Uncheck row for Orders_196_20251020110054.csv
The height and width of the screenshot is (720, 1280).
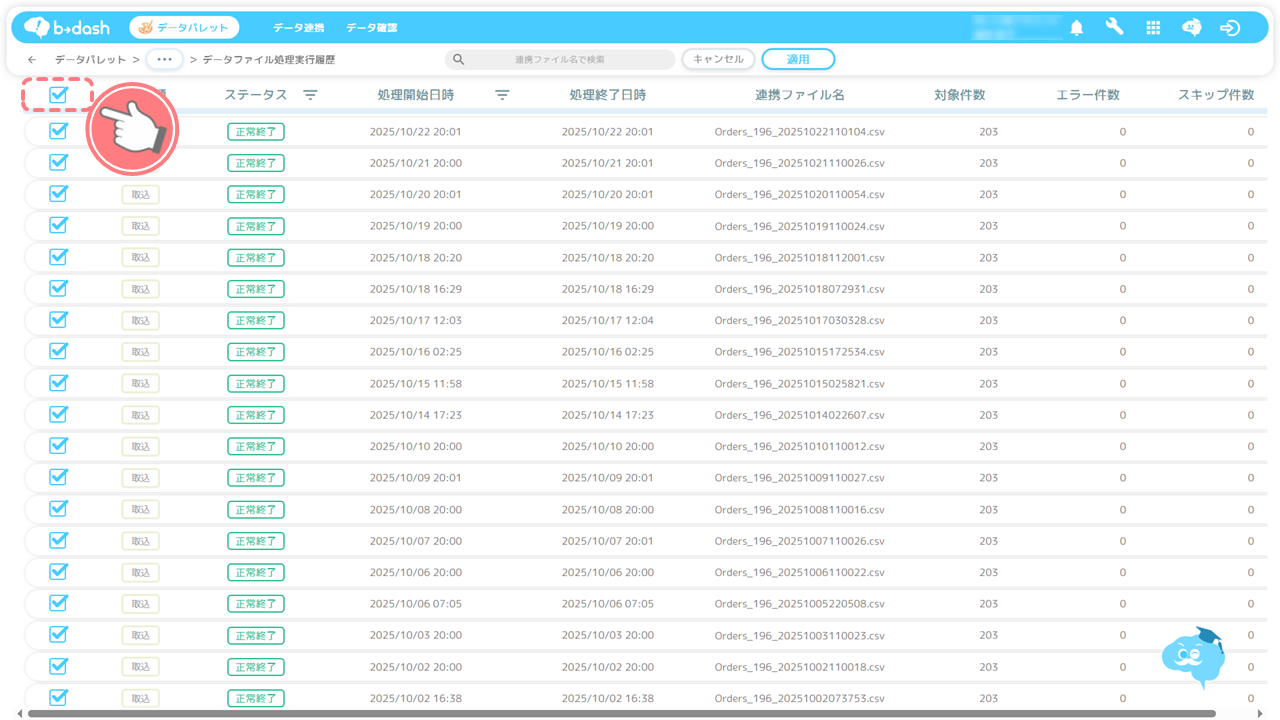click(58, 194)
